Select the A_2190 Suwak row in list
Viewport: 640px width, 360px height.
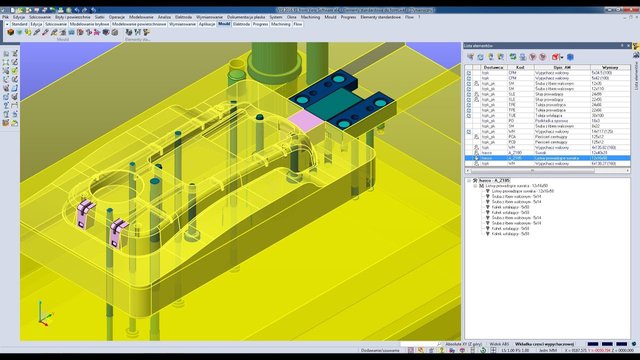point(547,153)
